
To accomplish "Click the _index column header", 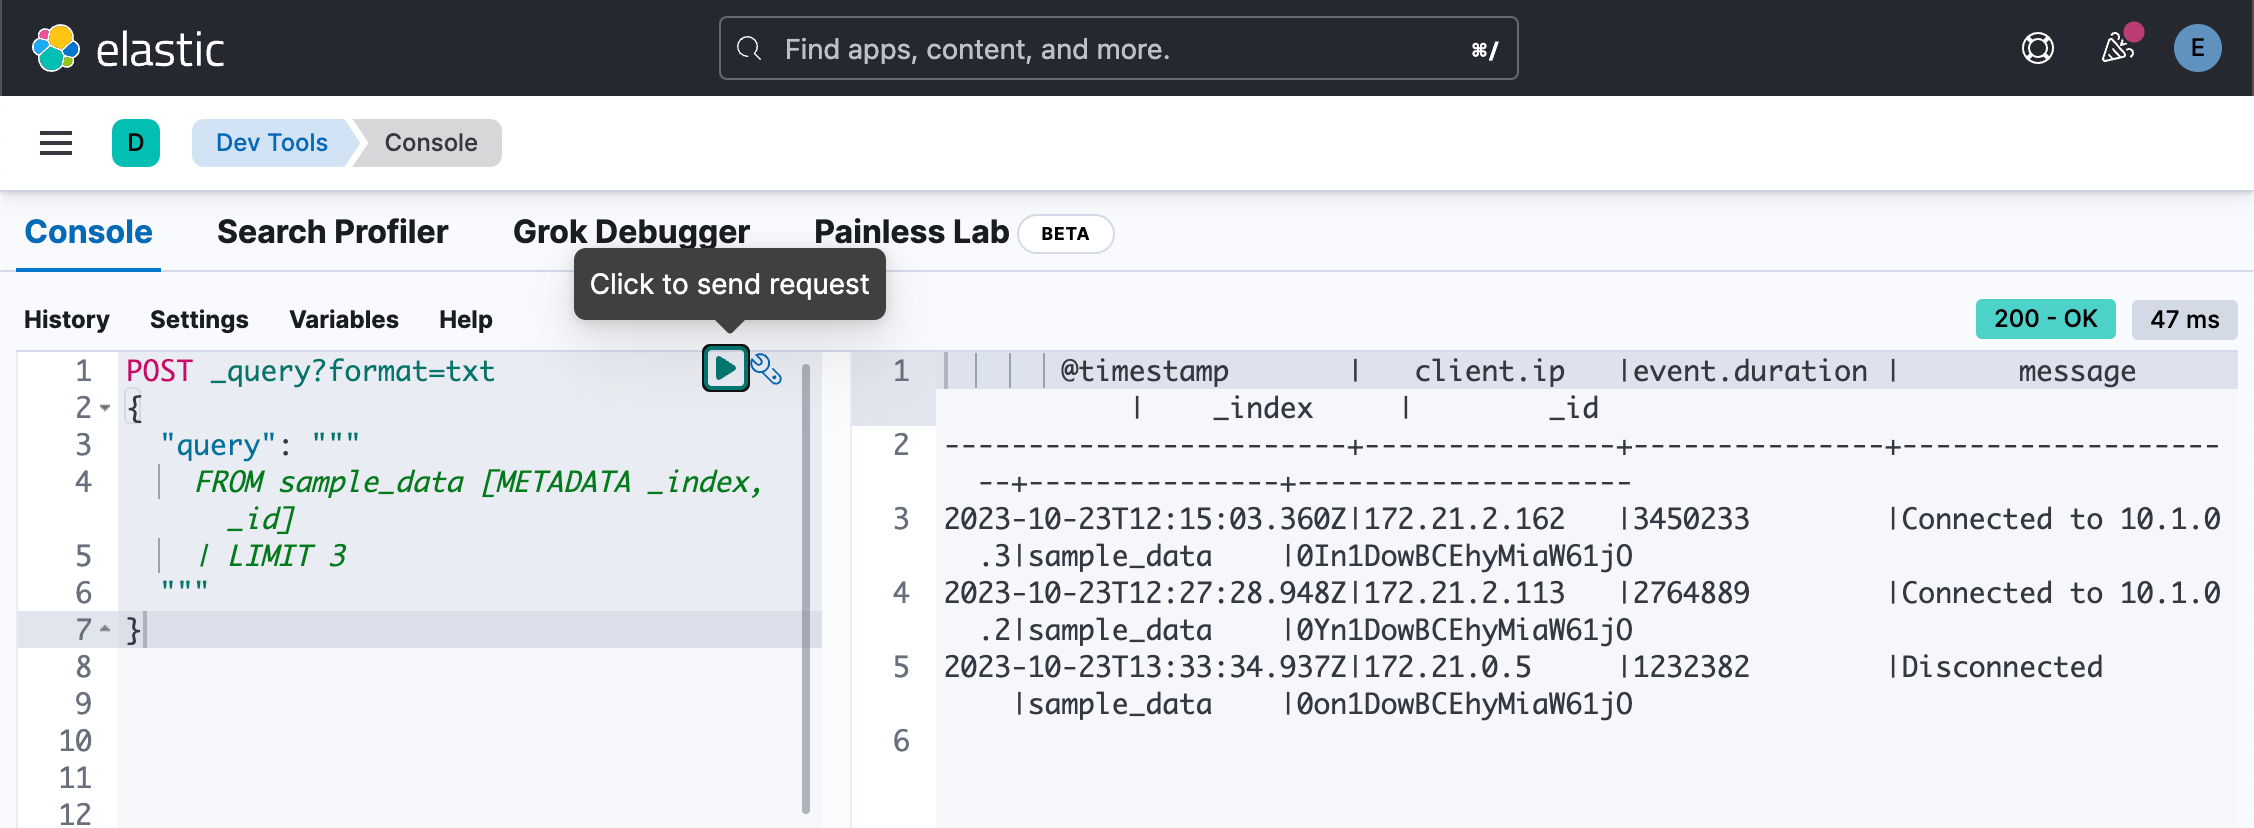I will click(1263, 408).
